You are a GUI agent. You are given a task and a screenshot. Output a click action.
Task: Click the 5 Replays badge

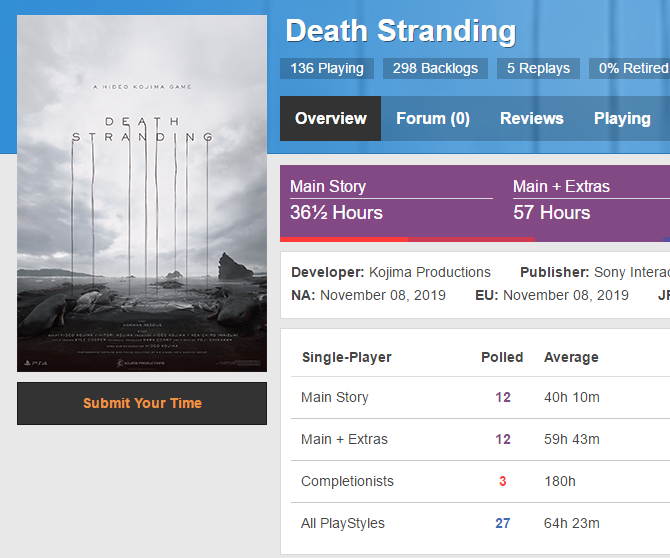[538, 68]
